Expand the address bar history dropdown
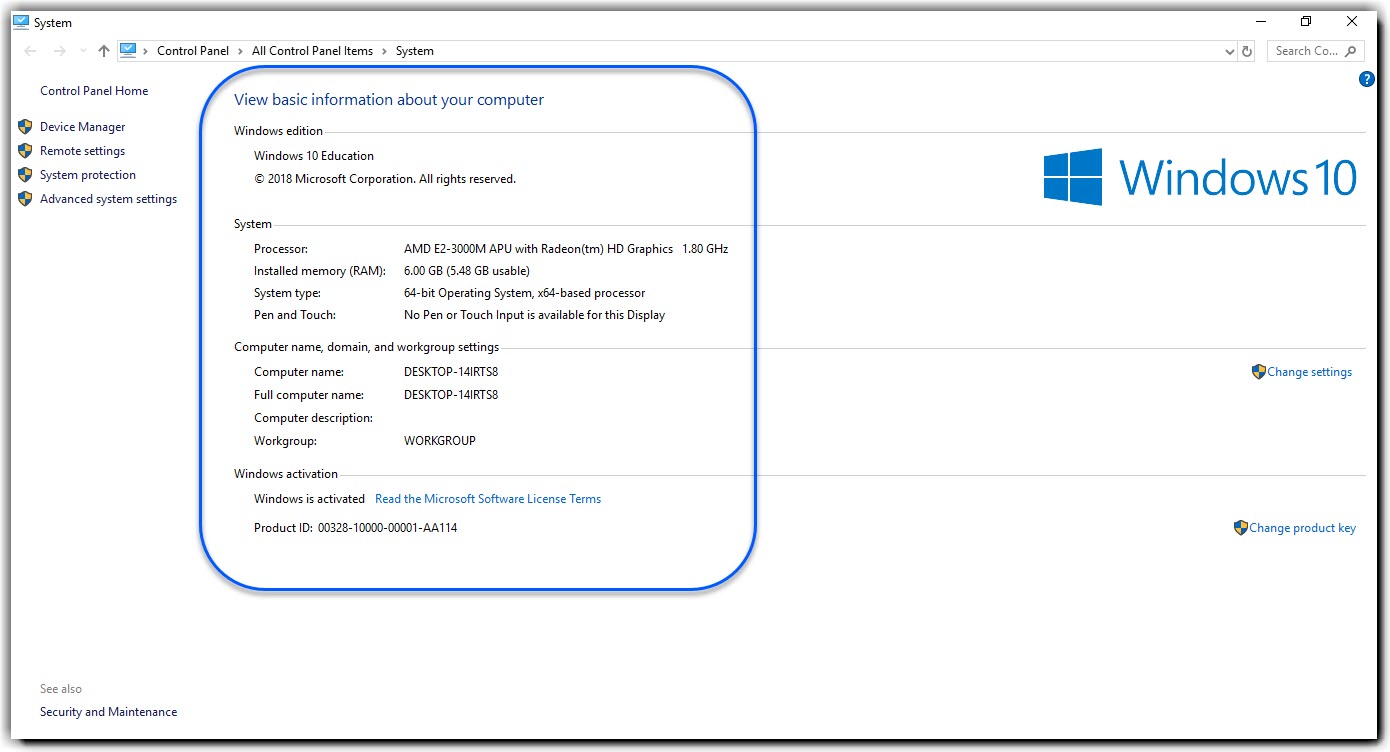The image size is (1390, 752). tap(1230, 51)
